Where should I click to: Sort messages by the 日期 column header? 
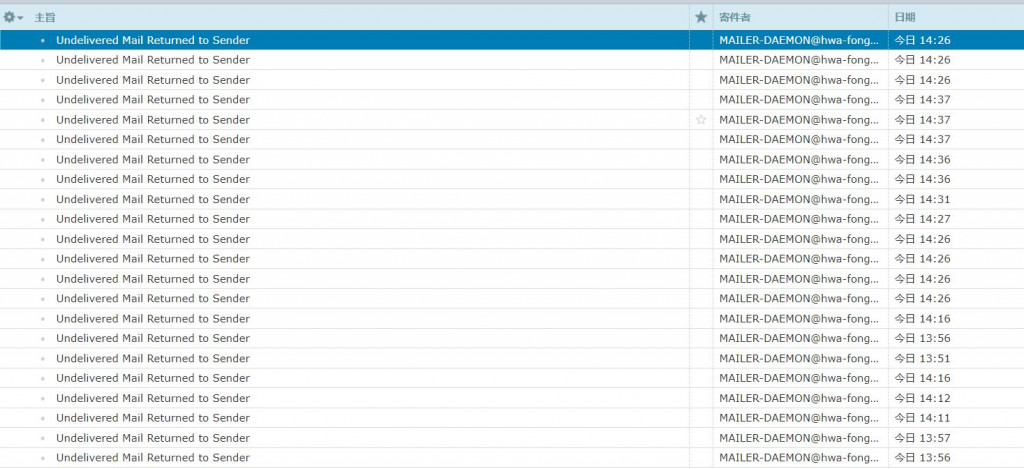click(x=904, y=18)
